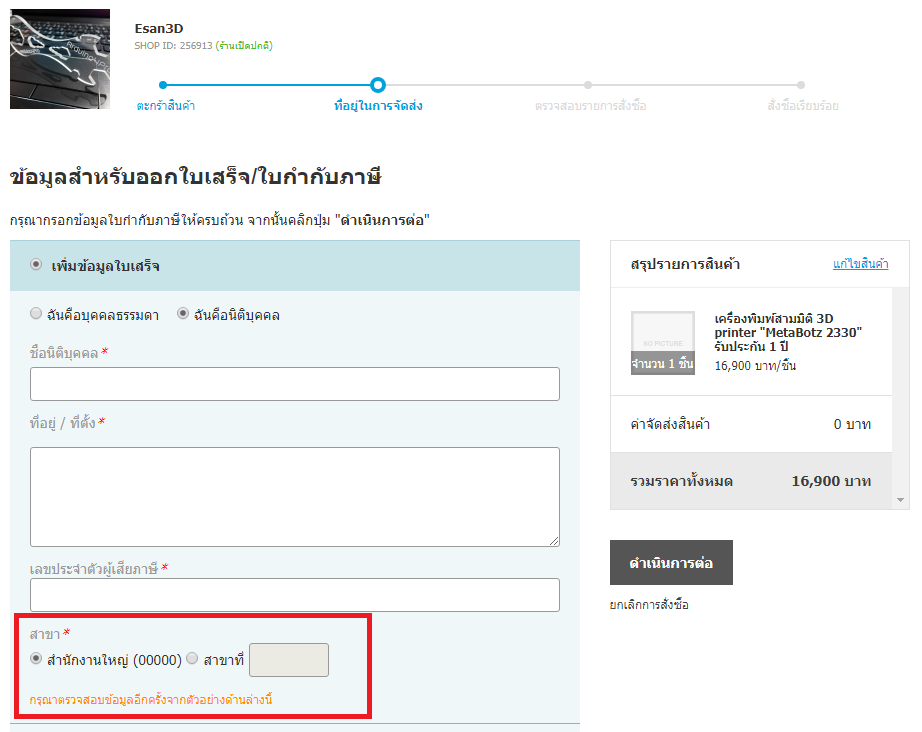
Task: Select สำนักงานใหญ่ (00000) radio button
Action: tap(37, 659)
